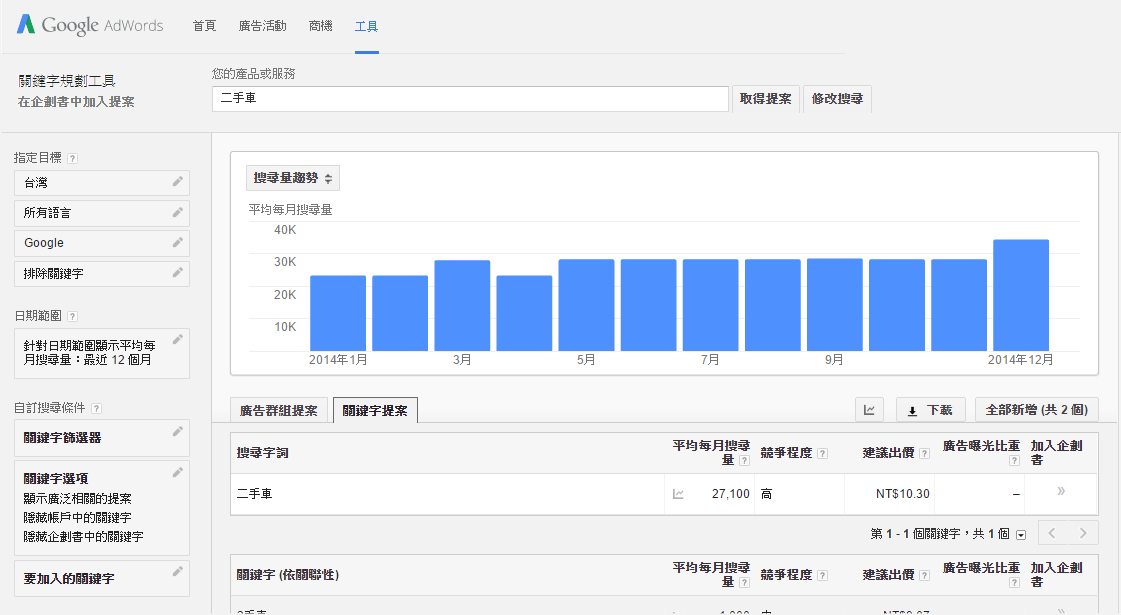The width and height of the screenshot is (1121, 615).
Task: Sort by the 搜尋字詞 column header
Action: [262, 453]
